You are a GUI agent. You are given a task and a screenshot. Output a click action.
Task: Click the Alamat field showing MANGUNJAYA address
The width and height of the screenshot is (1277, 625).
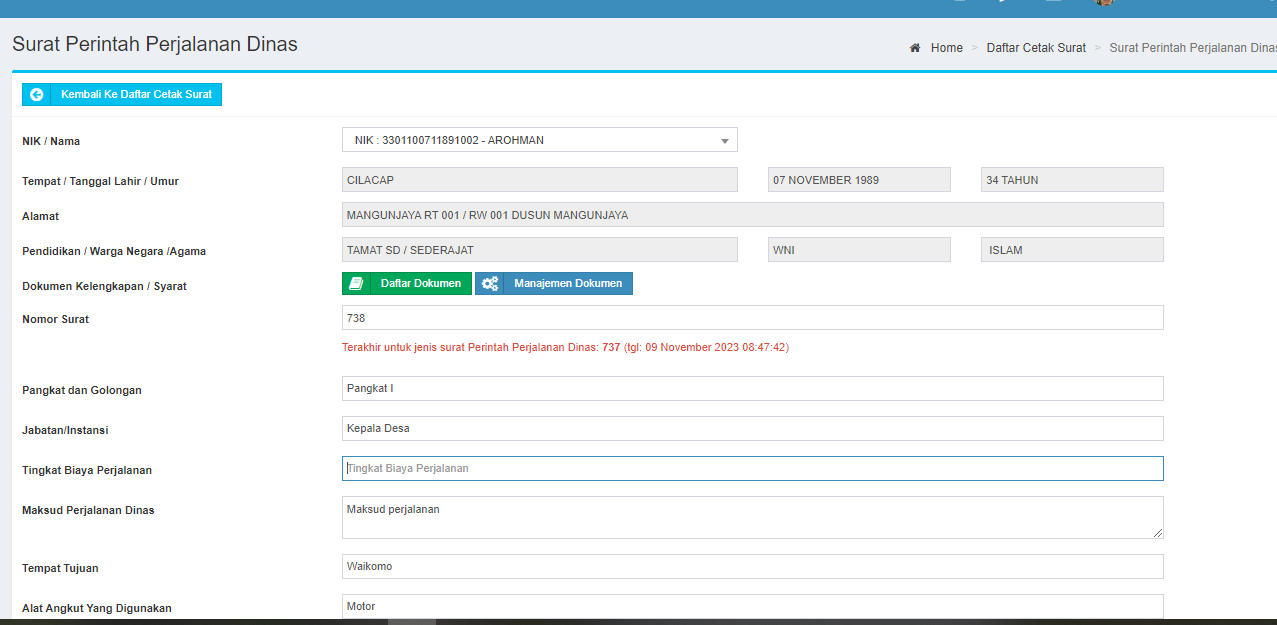coord(752,215)
